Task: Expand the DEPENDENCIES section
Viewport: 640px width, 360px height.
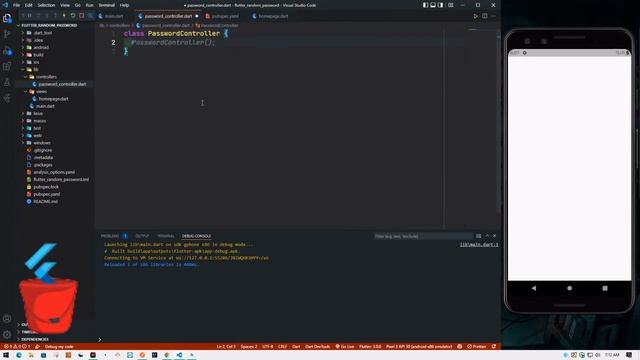Action: pos(34,339)
